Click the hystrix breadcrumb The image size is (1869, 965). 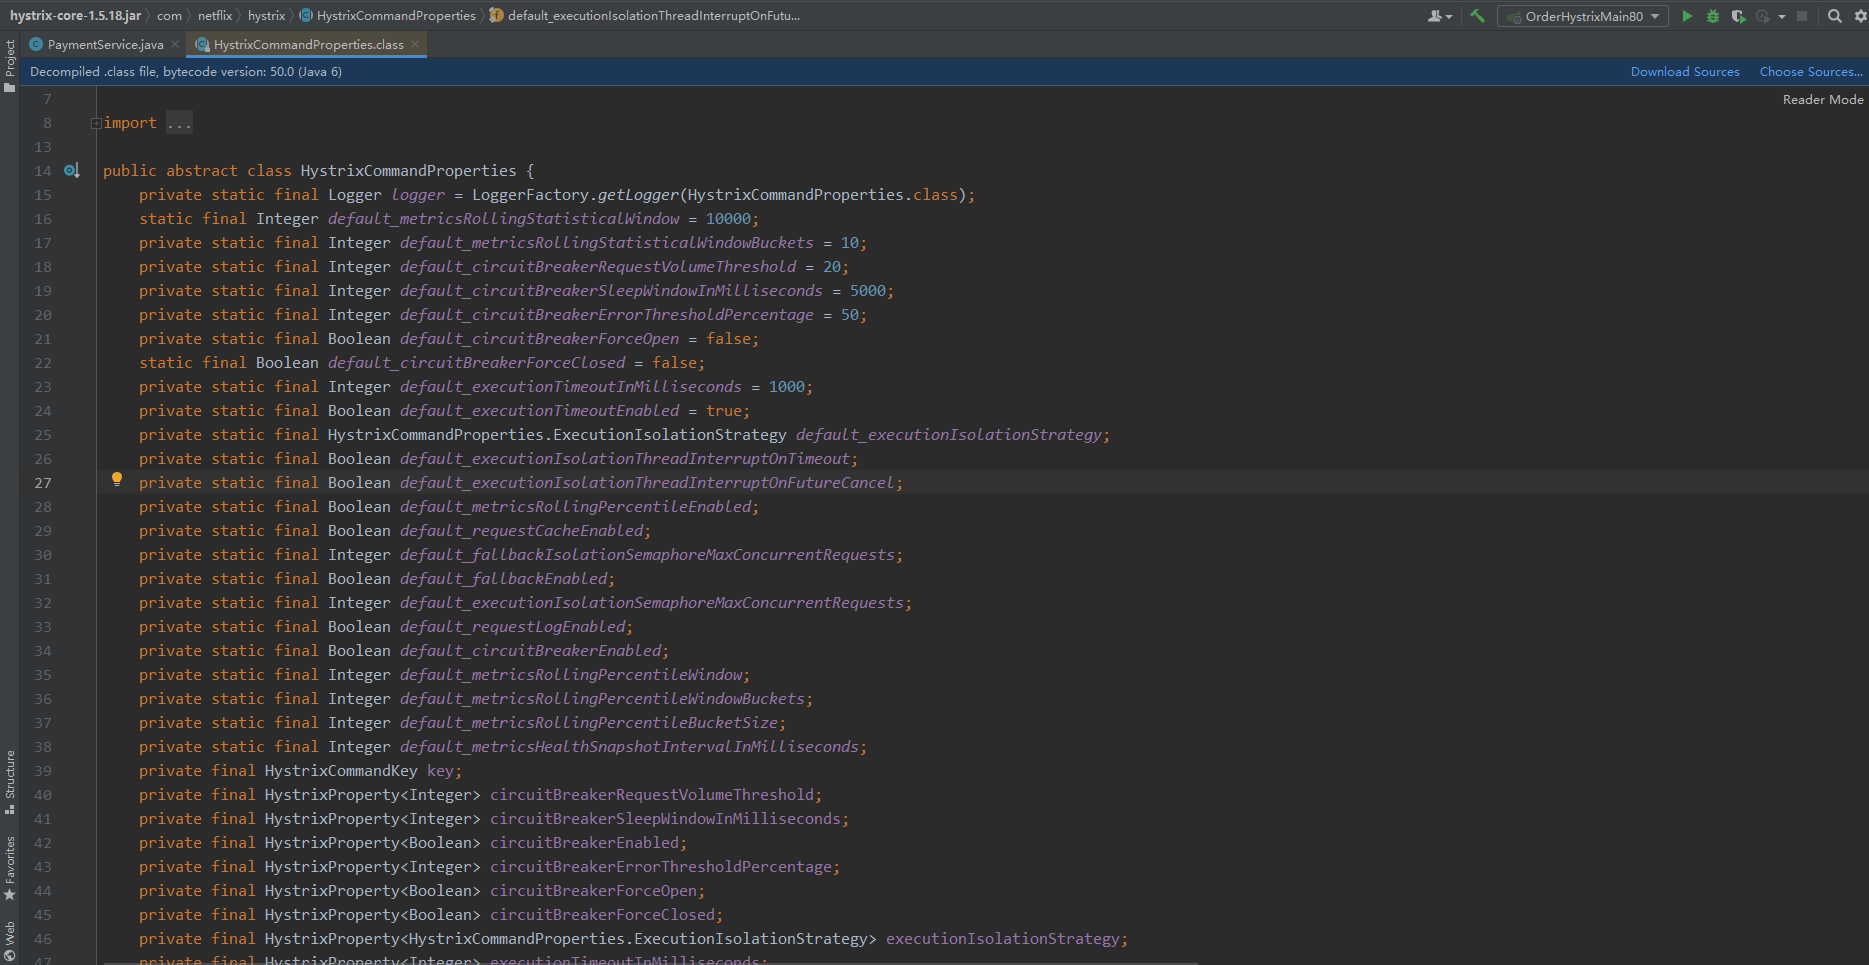[266, 15]
